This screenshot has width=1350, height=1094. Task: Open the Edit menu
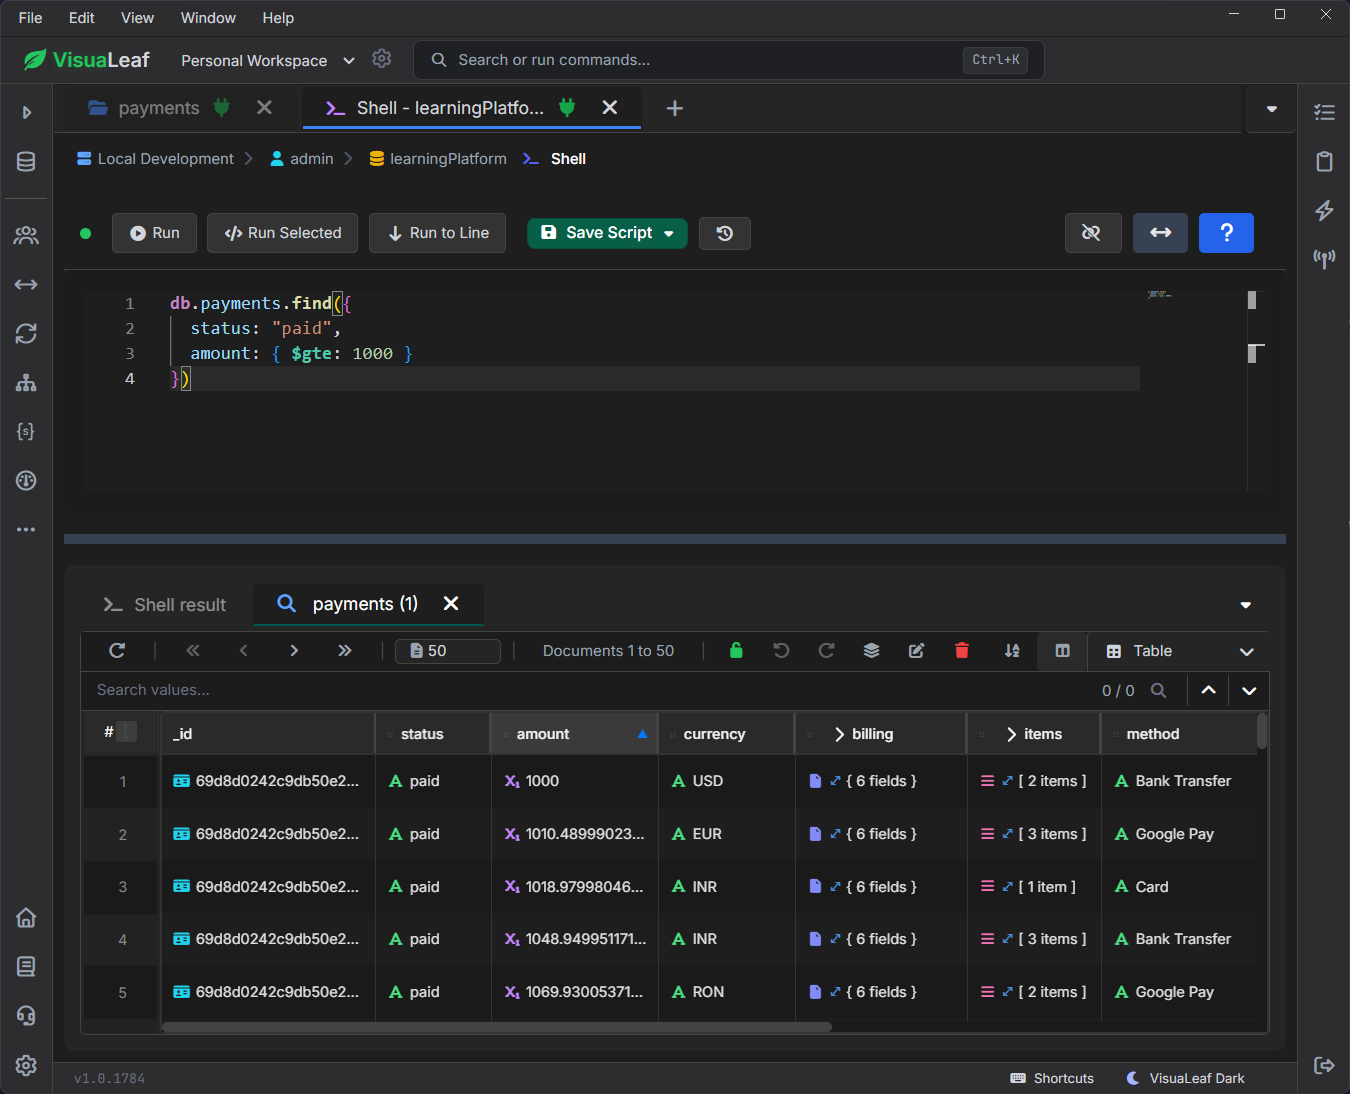coord(81,18)
